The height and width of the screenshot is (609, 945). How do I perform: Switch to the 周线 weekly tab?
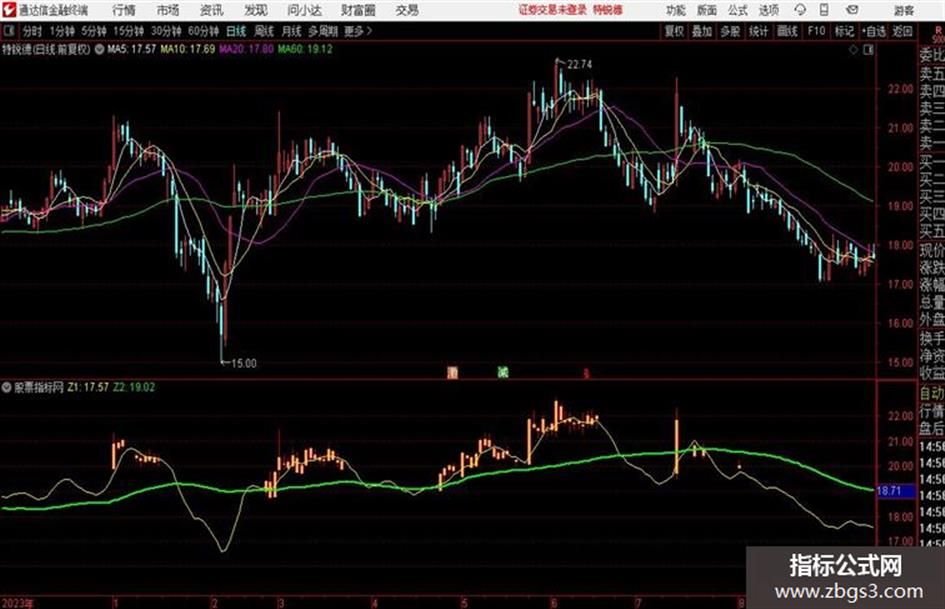[x=264, y=31]
